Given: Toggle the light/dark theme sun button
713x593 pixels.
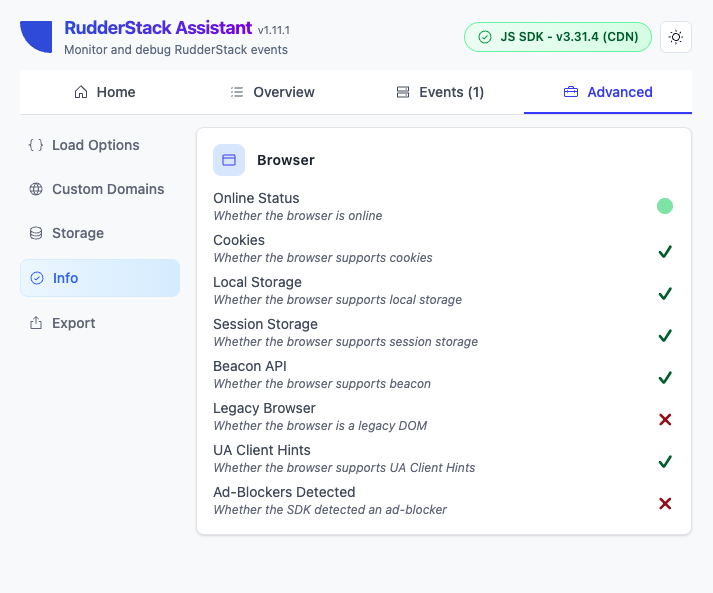Looking at the screenshot, I should click(x=676, y=37).
